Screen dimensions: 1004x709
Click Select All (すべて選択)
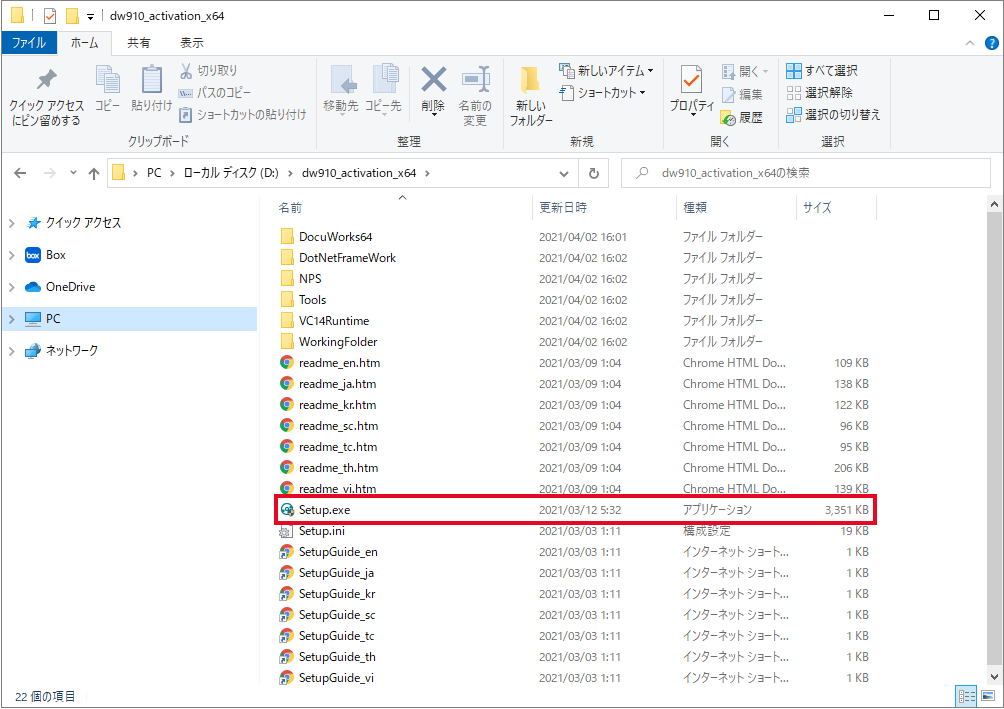pyautogui.click(x=822, y=70)
